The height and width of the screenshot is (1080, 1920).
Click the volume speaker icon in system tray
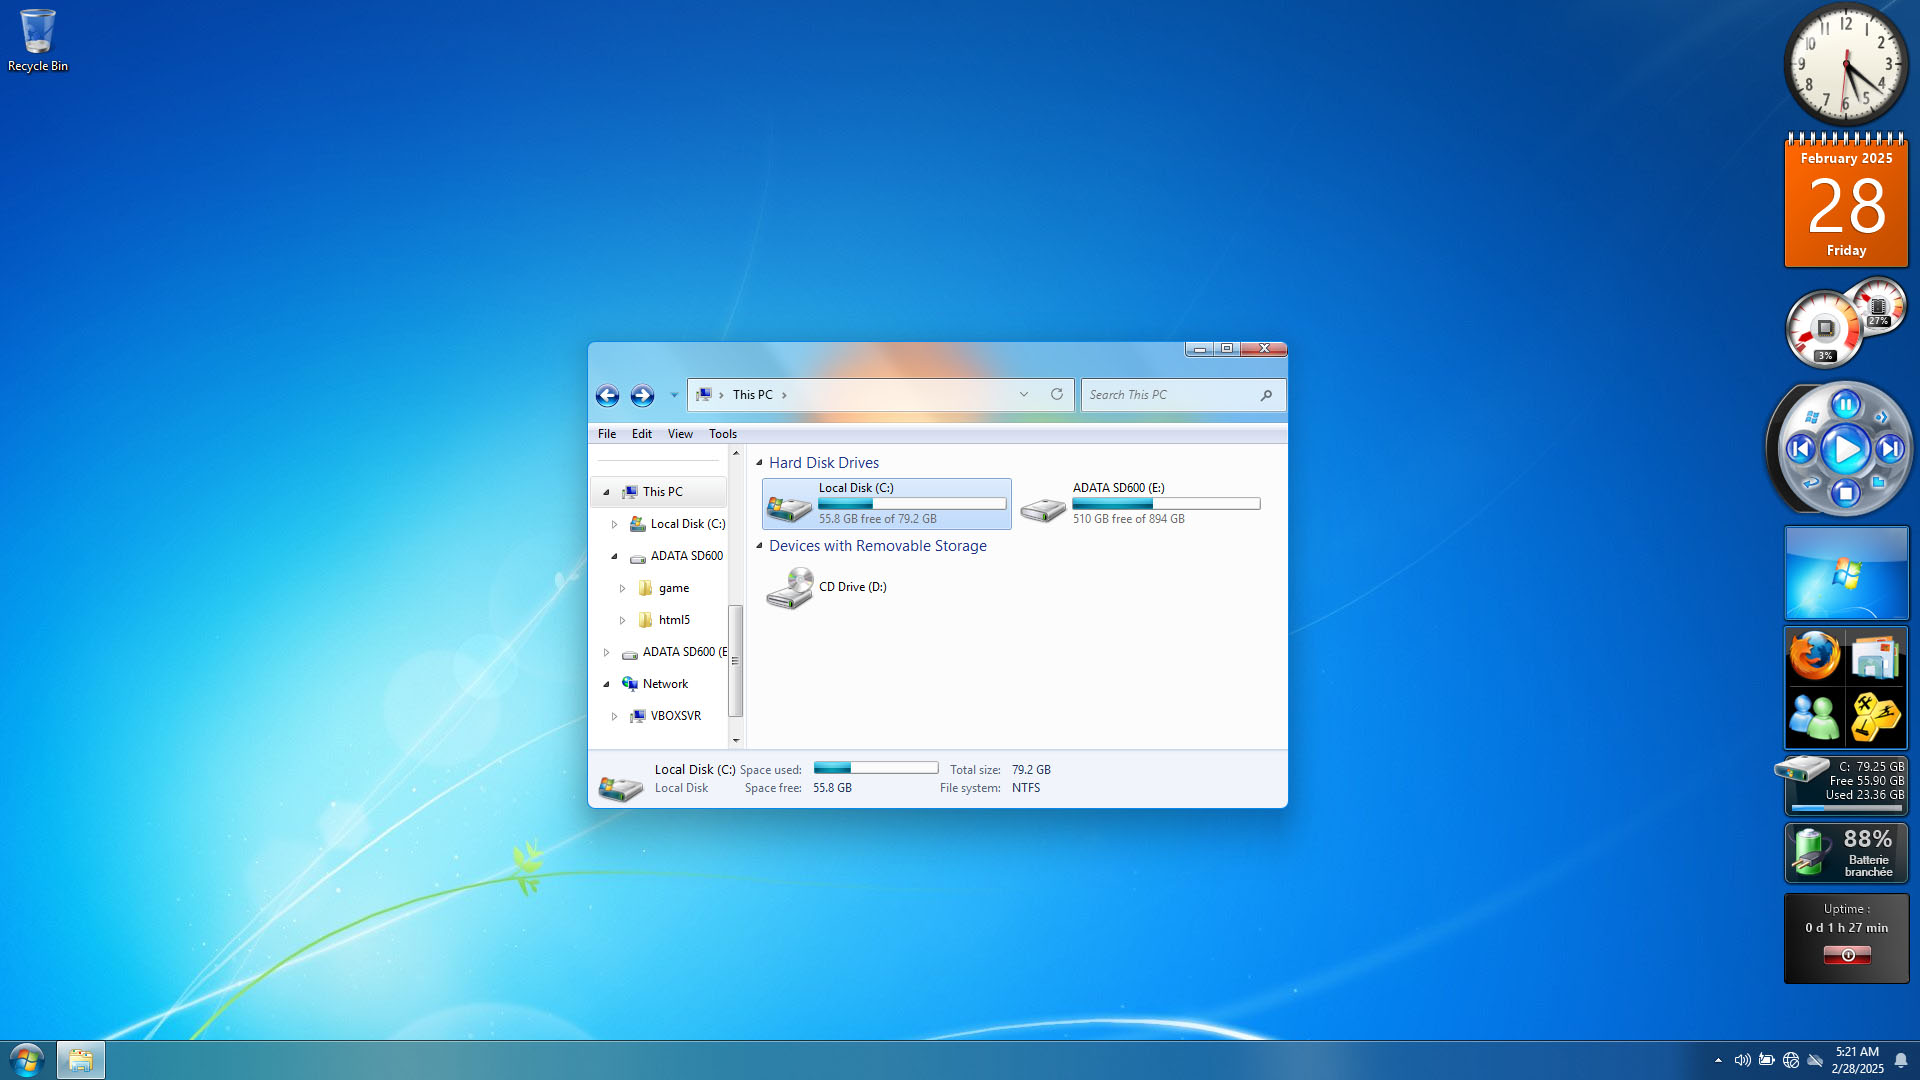click(x=1742, y=1060)
